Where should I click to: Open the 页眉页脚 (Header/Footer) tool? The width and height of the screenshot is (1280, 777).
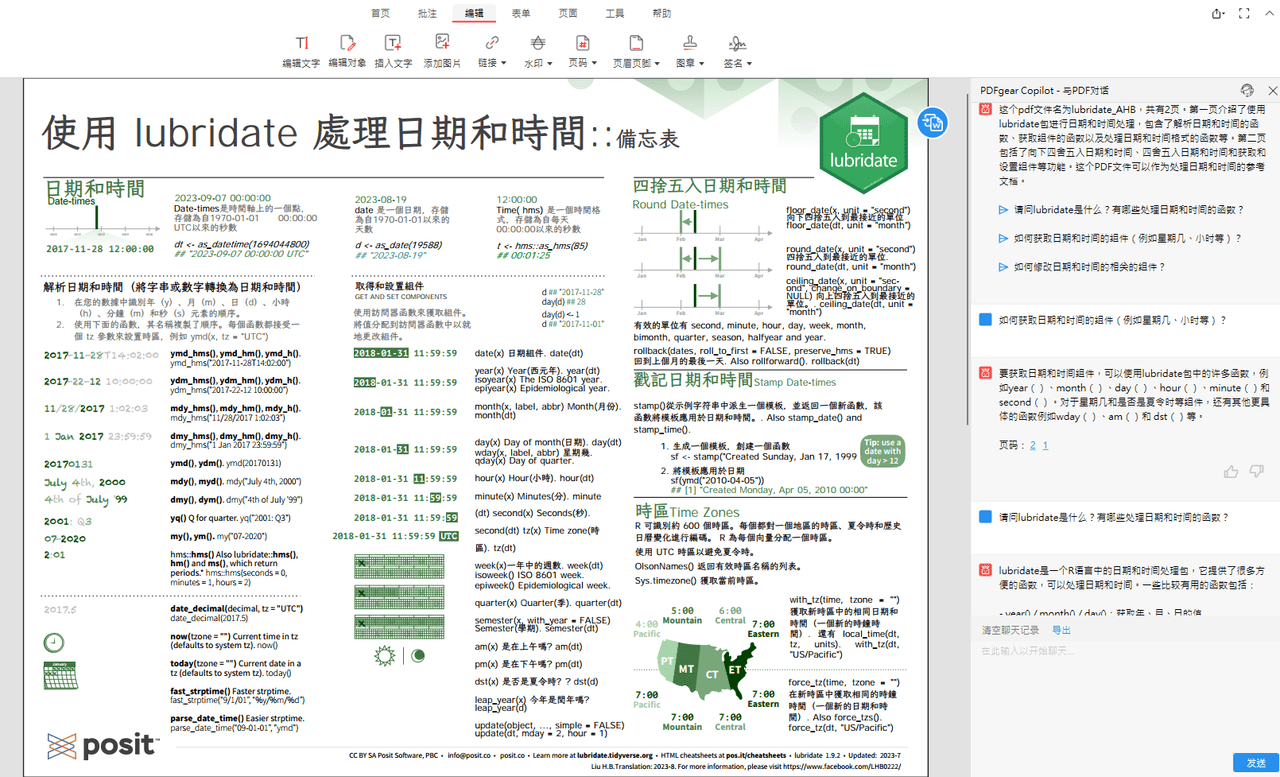point(635,47)
